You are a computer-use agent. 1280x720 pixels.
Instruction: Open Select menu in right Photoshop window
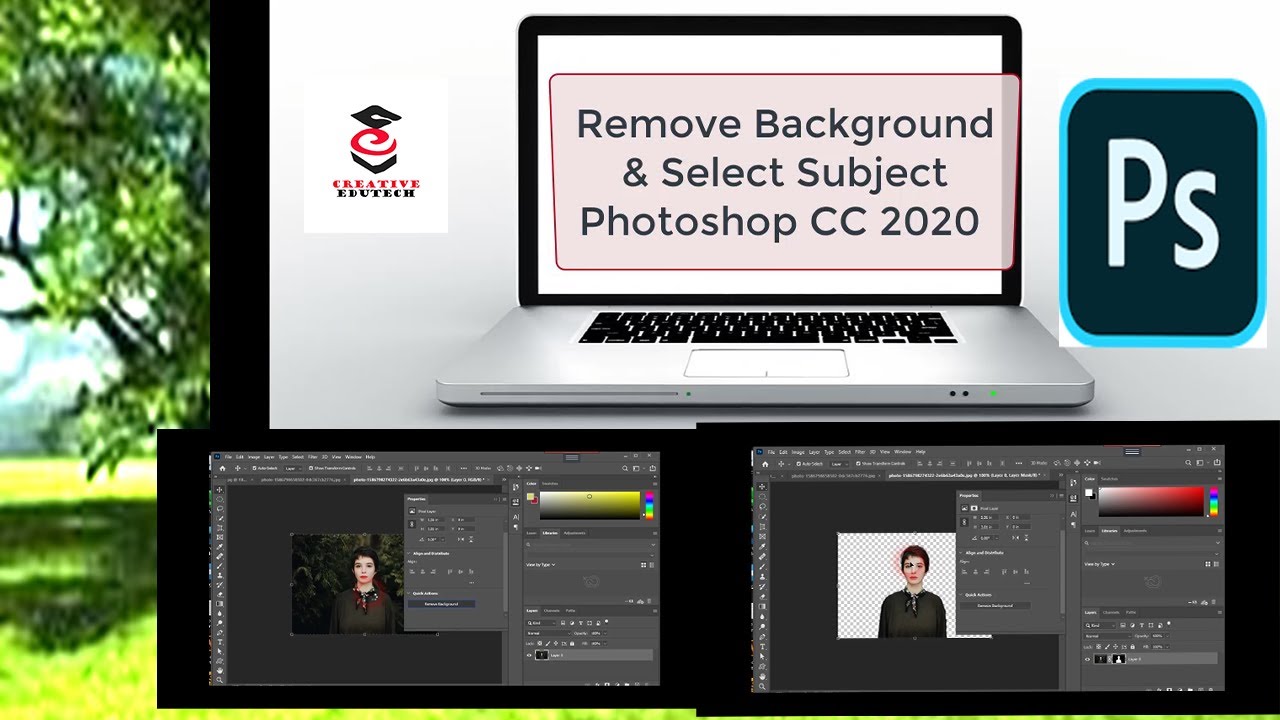[x=844, y=452]
